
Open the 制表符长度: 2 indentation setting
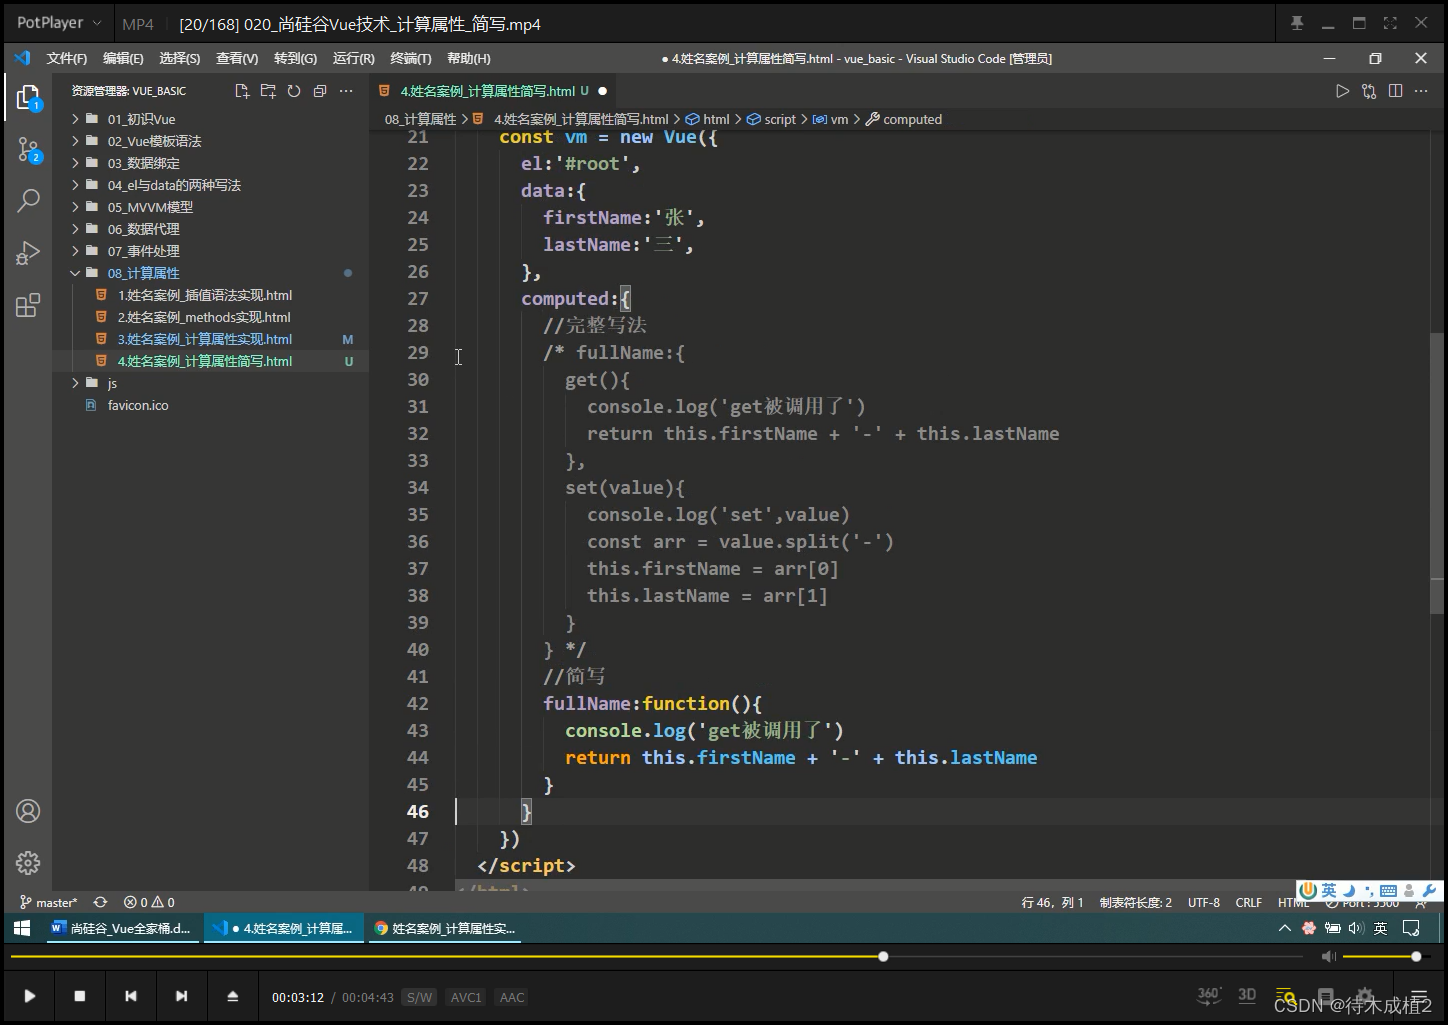[x=1136, y=902]
